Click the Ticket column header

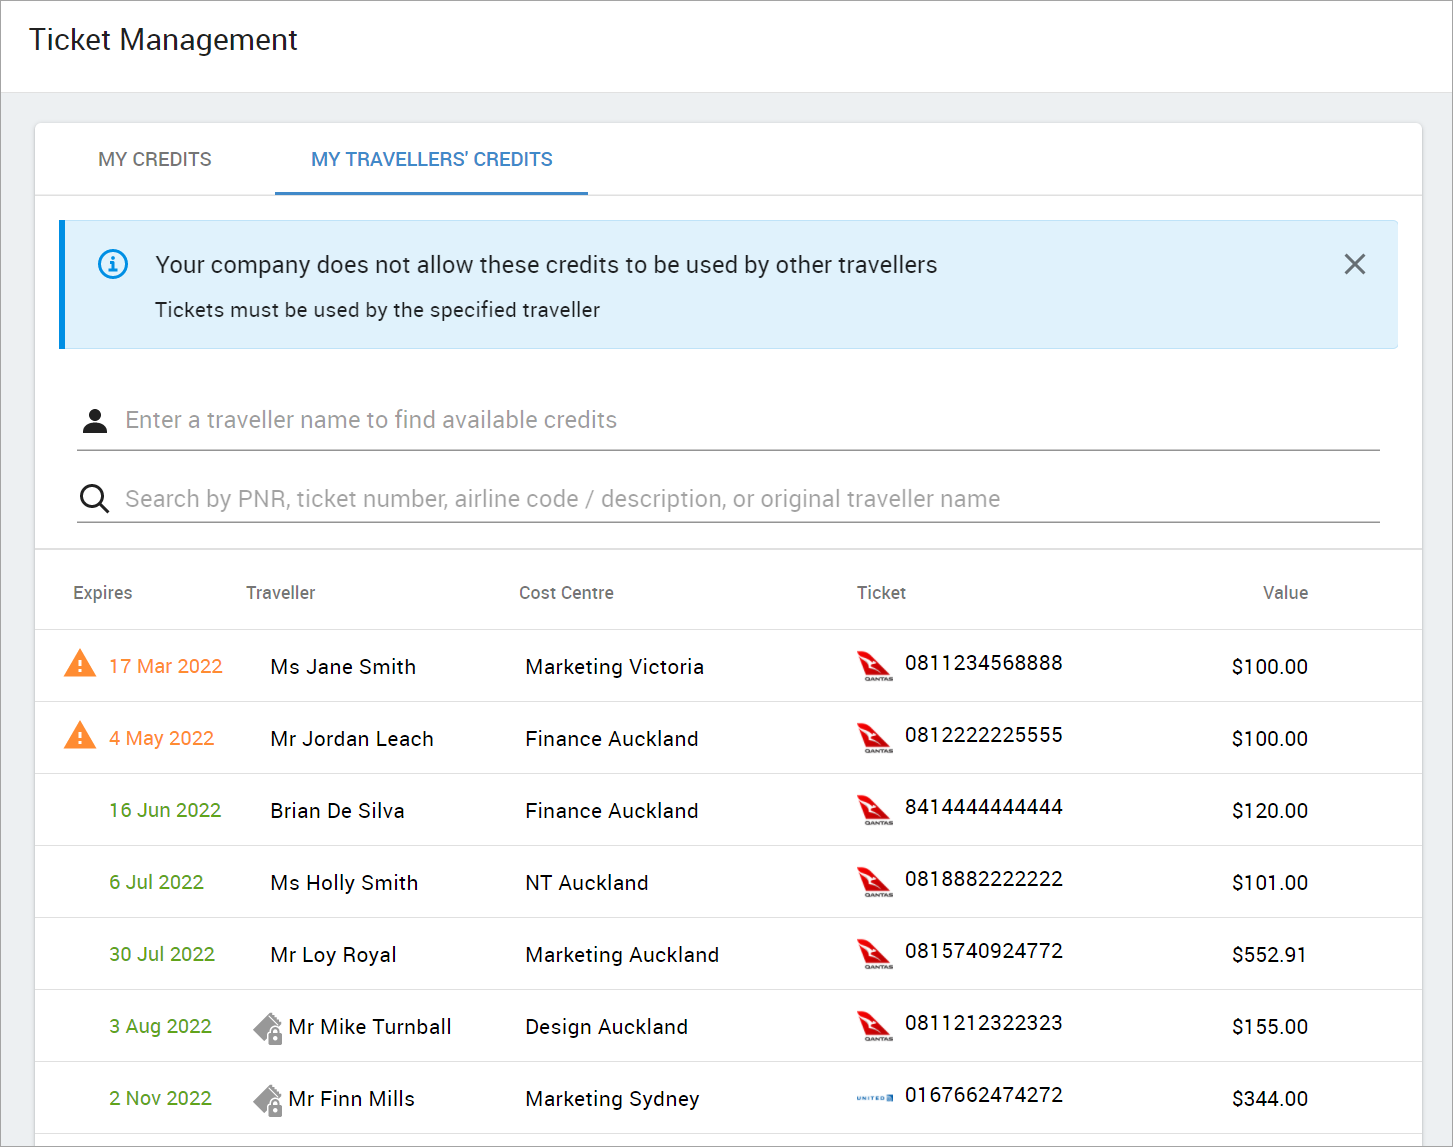pos(881,593)
